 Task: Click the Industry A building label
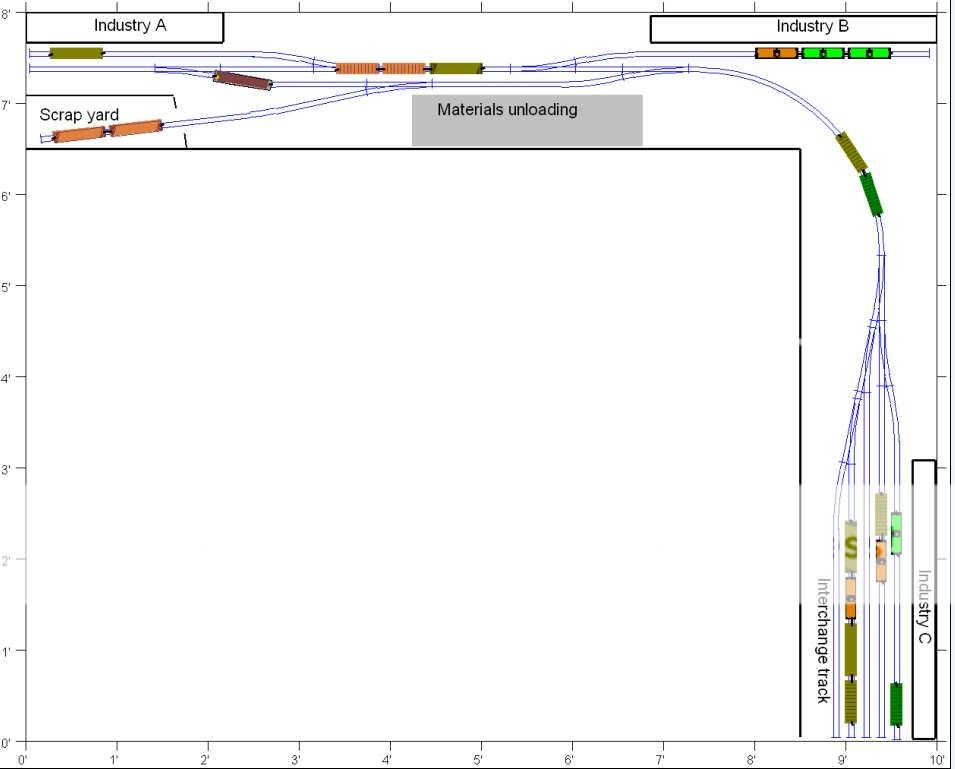[x=129, y=26]
